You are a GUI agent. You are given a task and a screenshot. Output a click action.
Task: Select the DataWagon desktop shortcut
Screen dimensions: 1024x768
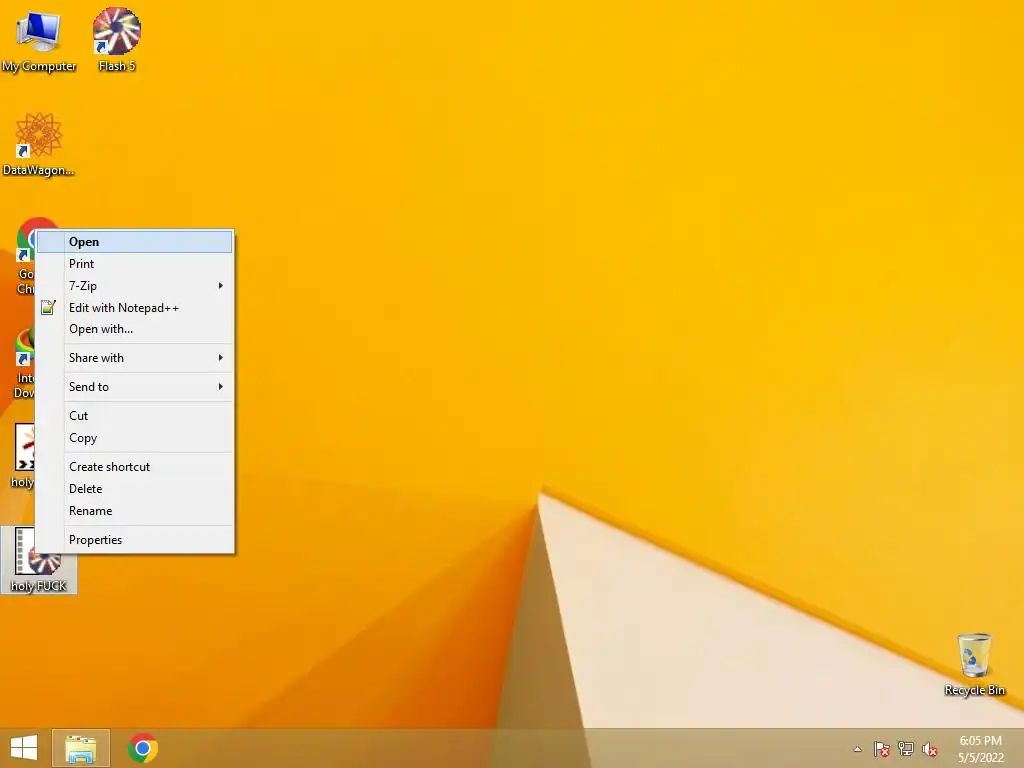(x=39, y=144)
